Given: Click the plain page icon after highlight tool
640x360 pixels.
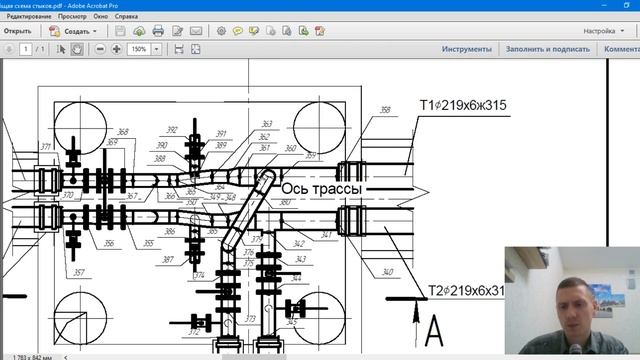Looking at the screenshot, I should tap(271, 31).
